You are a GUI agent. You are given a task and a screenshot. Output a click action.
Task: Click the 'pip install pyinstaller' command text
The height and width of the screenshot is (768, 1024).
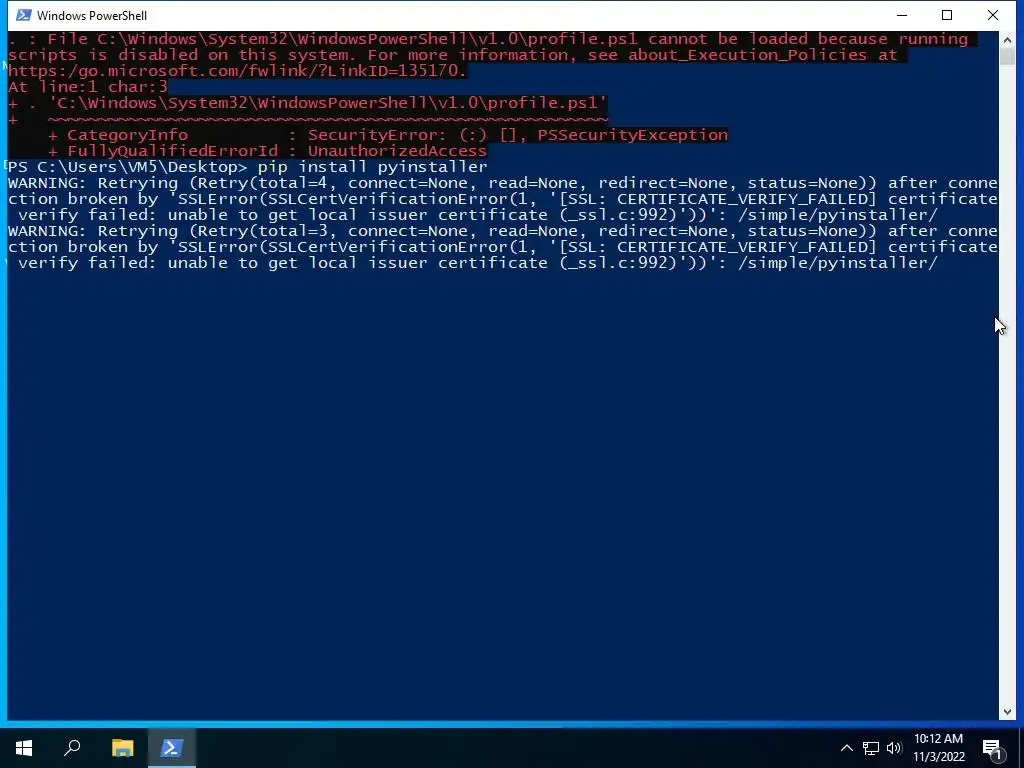[372, 167]
